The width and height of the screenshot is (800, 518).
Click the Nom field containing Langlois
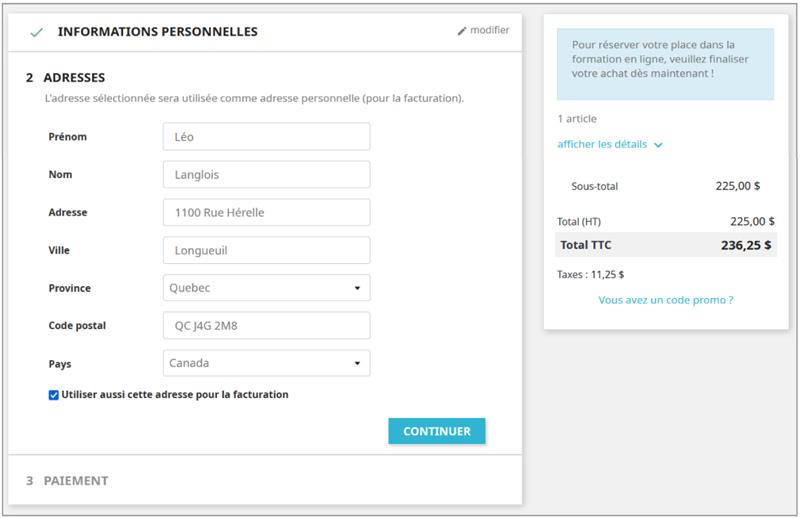pos(266,175)
